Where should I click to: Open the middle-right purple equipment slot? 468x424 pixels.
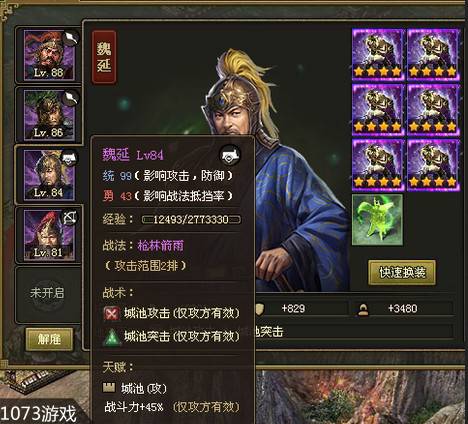click(x=433, y=110)
